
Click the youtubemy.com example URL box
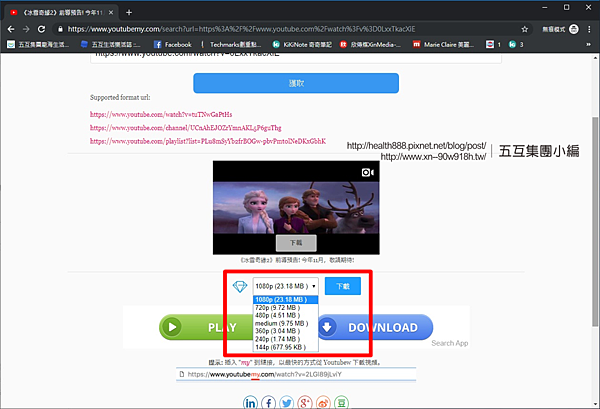coord(296,374)
